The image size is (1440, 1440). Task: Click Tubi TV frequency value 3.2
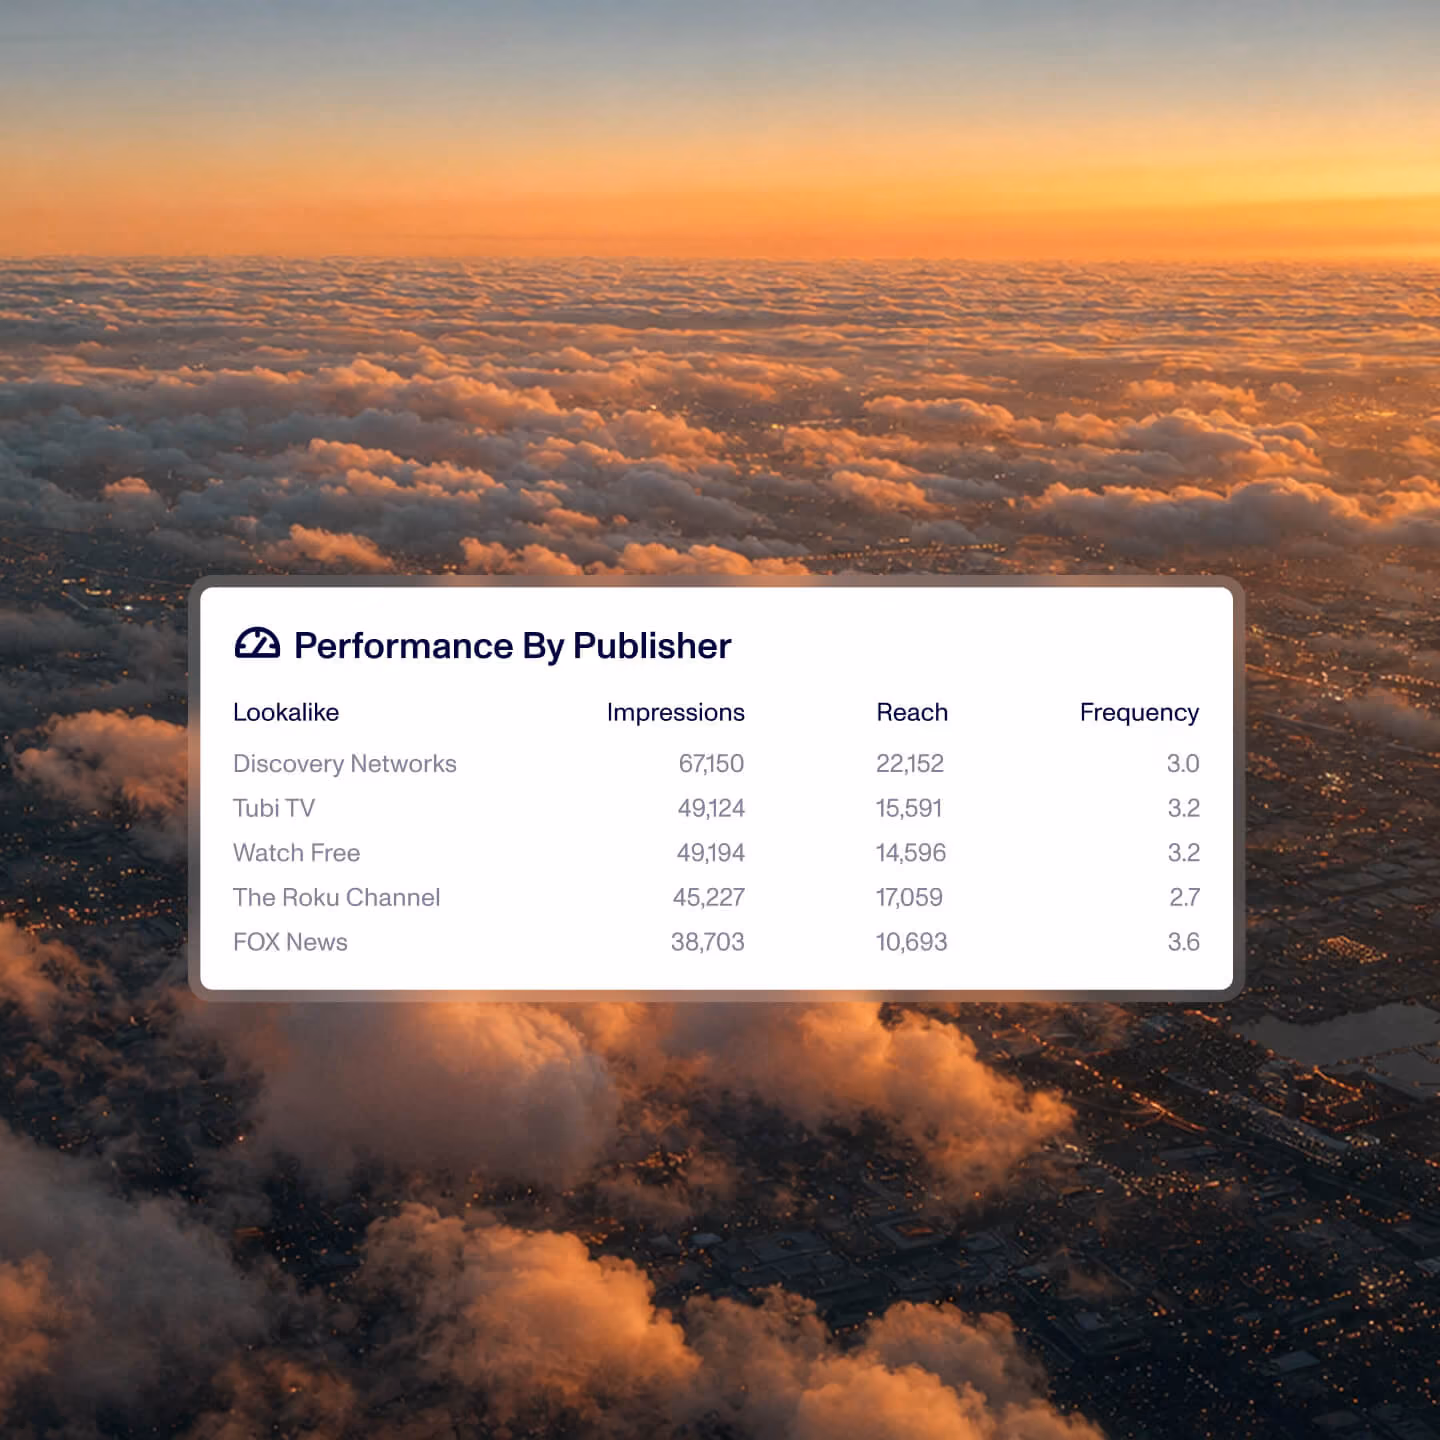click(1184, 808)
